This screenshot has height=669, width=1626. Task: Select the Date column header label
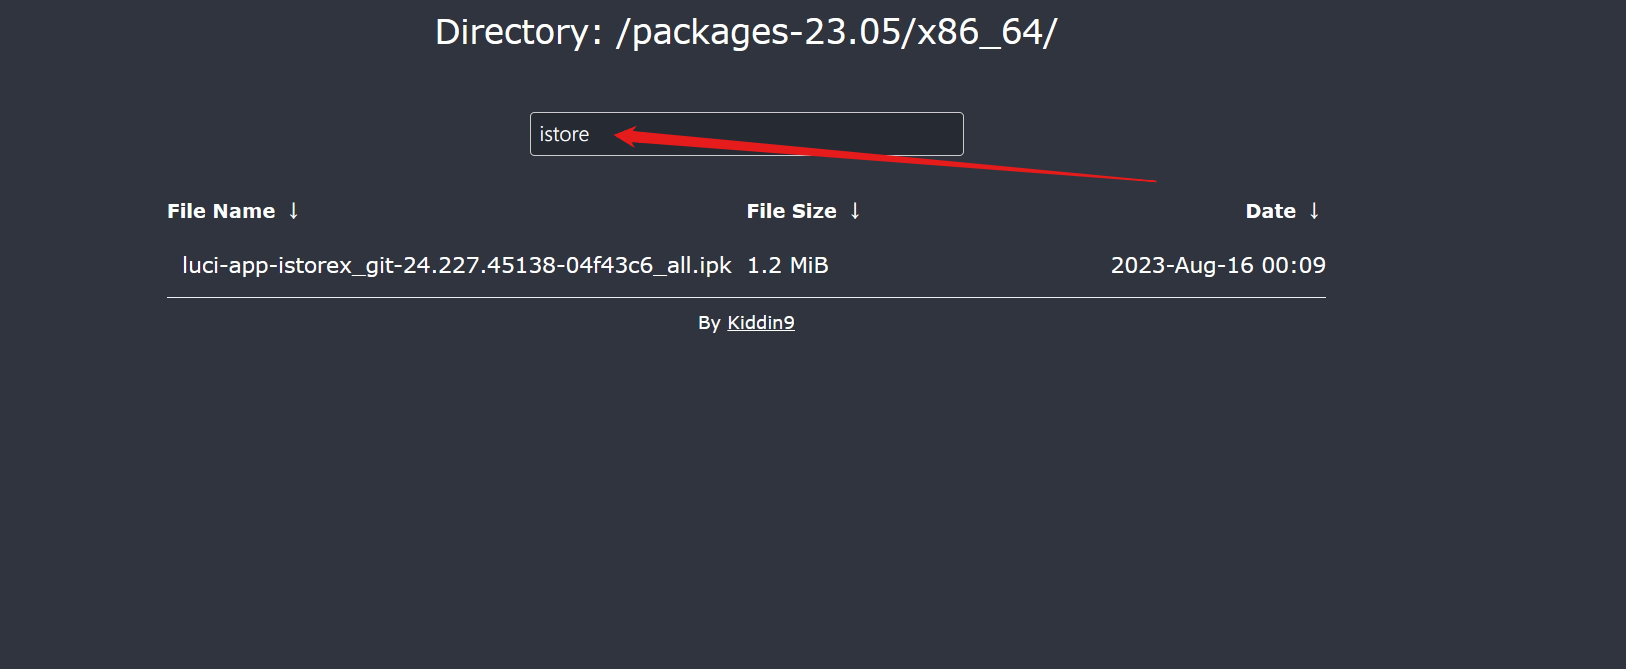click(x=1270, y=211)
